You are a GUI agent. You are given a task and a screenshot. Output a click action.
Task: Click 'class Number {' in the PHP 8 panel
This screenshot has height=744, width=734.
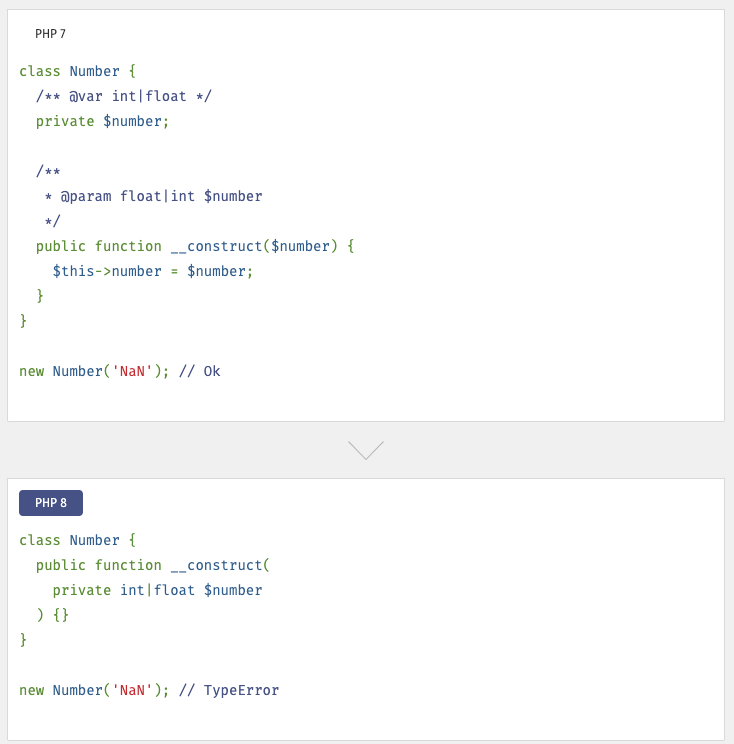coord(77,541)
